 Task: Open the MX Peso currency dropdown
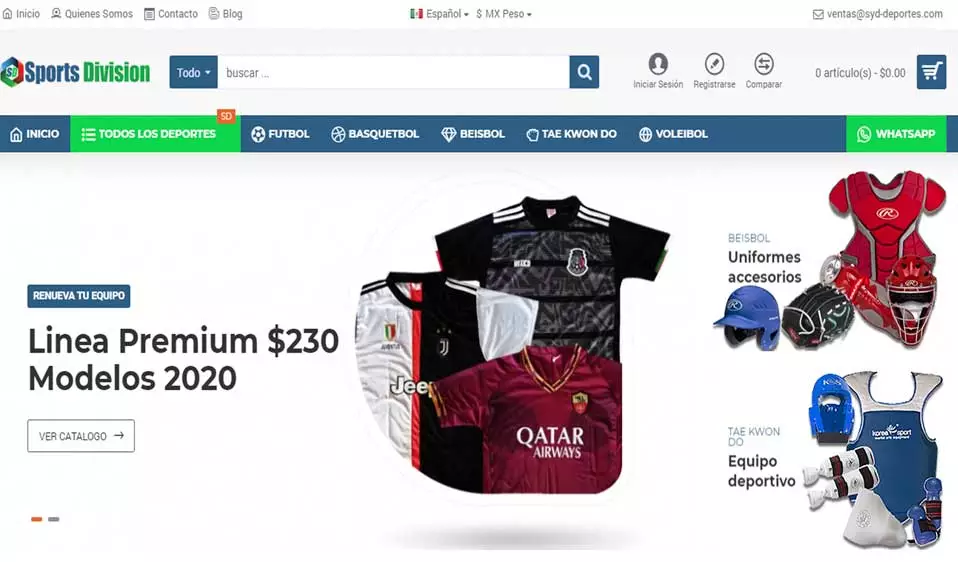tap(504, 13)
